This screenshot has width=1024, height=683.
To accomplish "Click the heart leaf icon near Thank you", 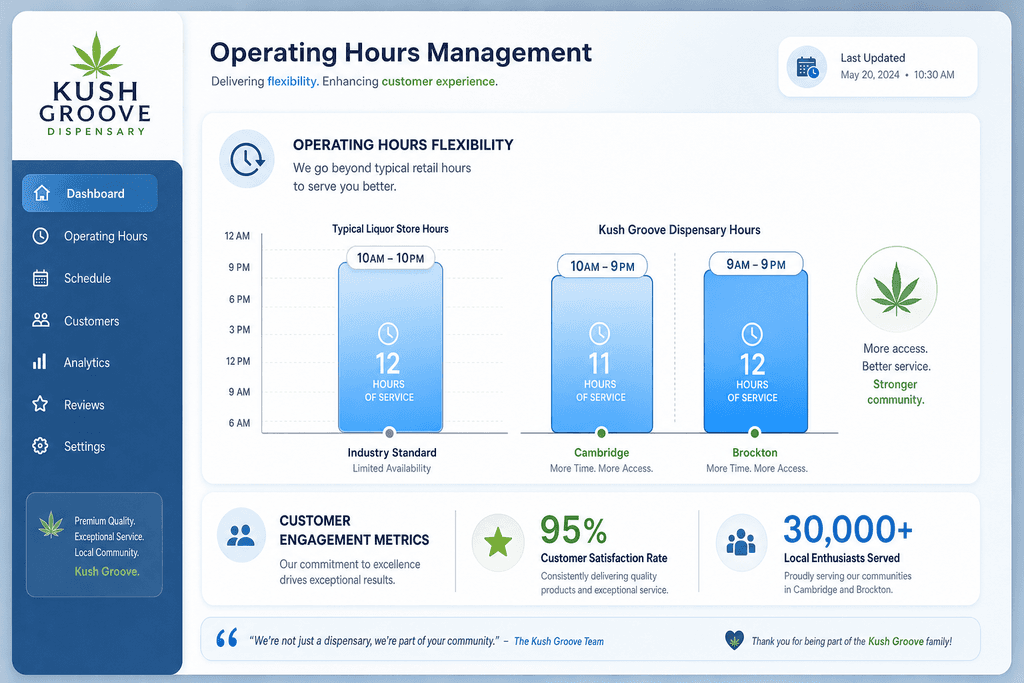I will click(735, 640).
